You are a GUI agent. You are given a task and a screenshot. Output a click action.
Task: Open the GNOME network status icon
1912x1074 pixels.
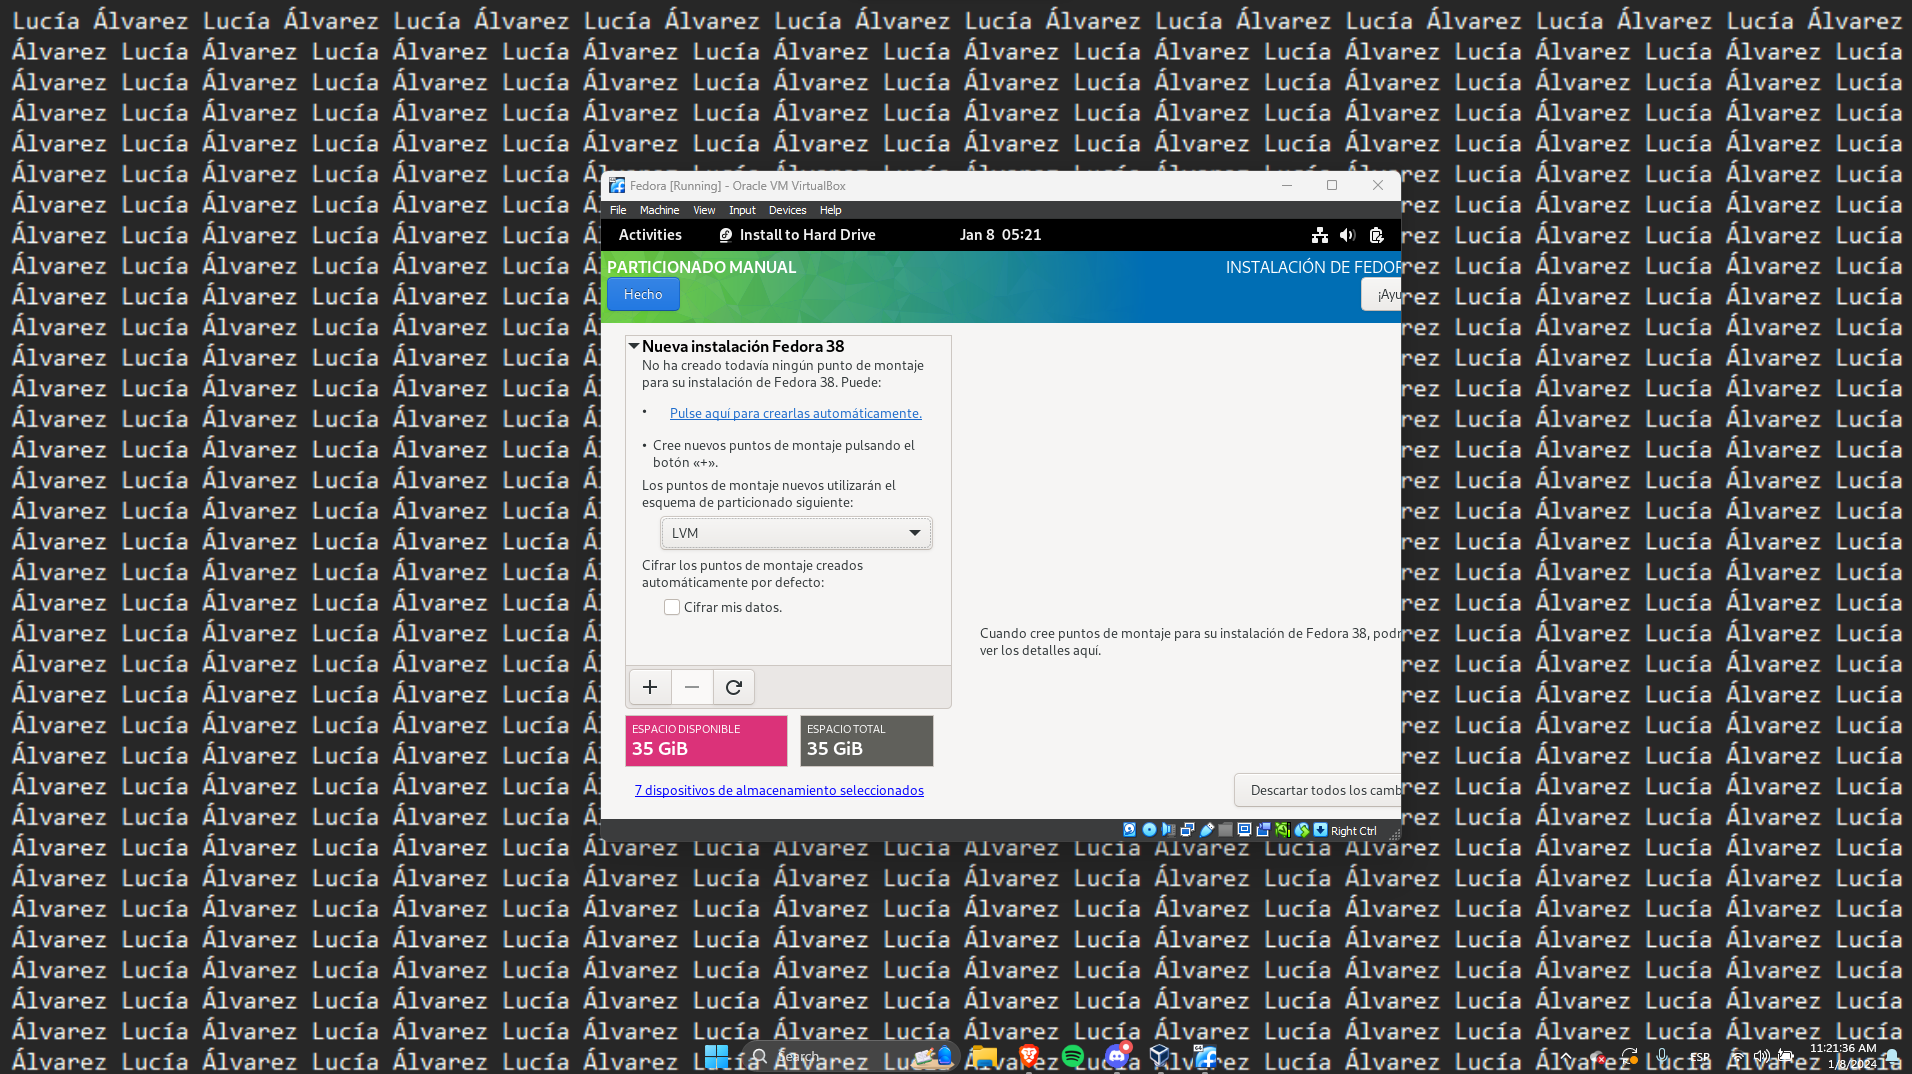[x=1320, y=235]
